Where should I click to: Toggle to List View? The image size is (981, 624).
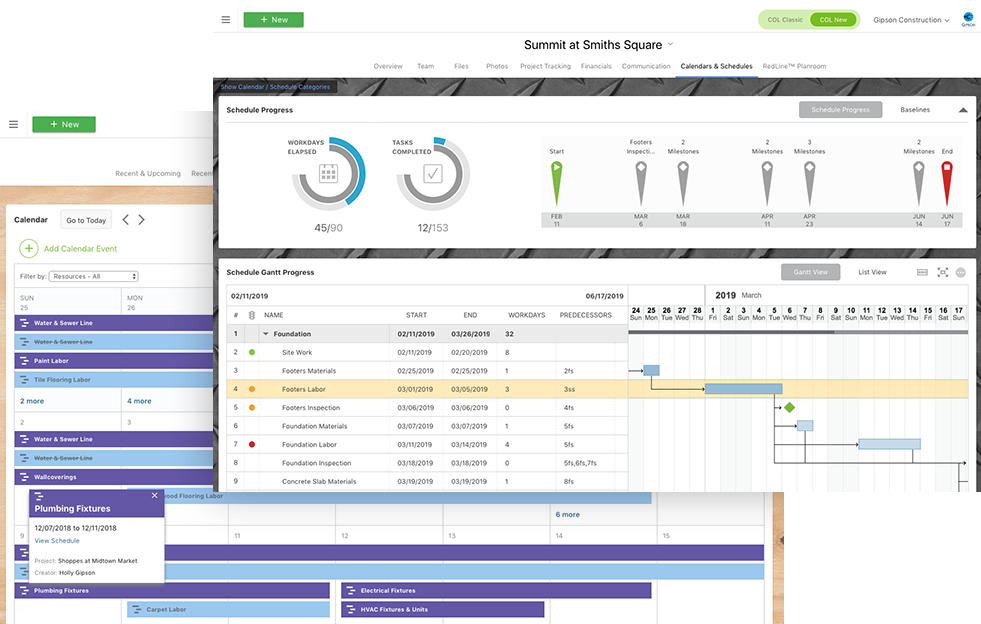[872, 272]
